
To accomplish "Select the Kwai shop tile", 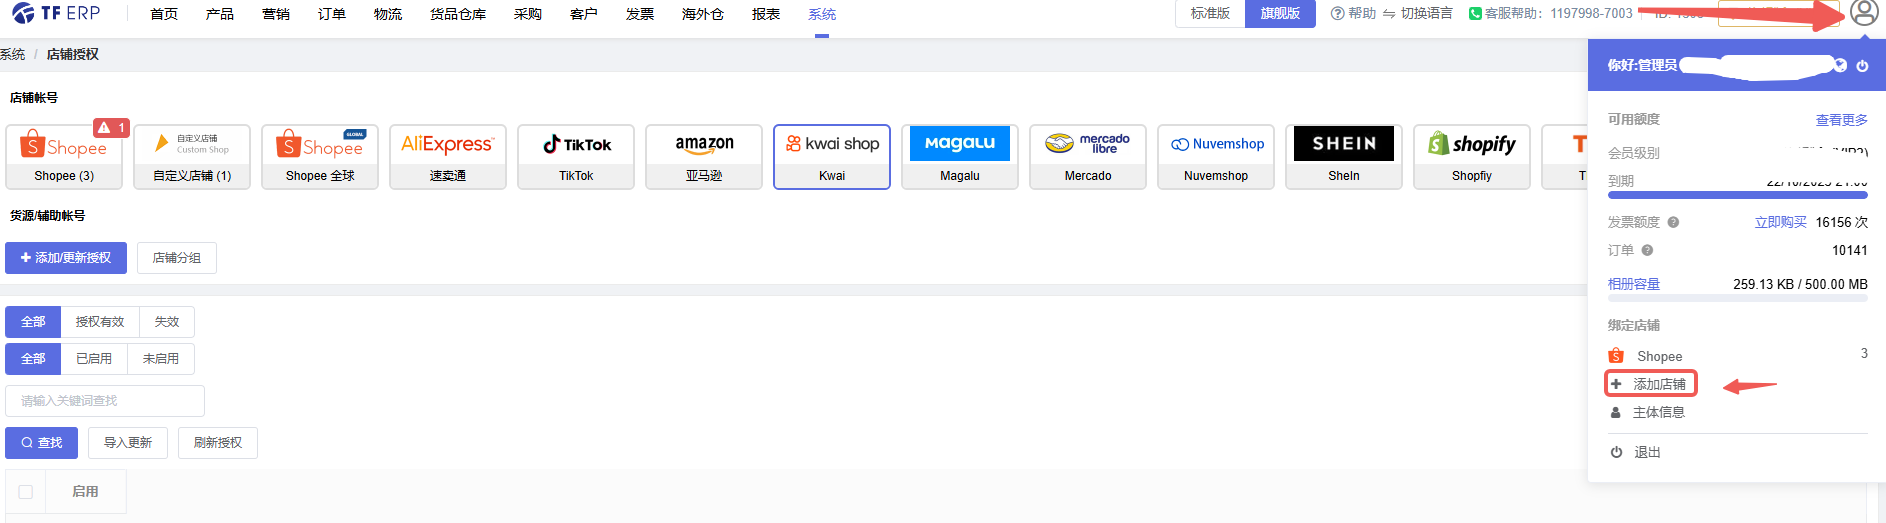I will tap(832, 157).
